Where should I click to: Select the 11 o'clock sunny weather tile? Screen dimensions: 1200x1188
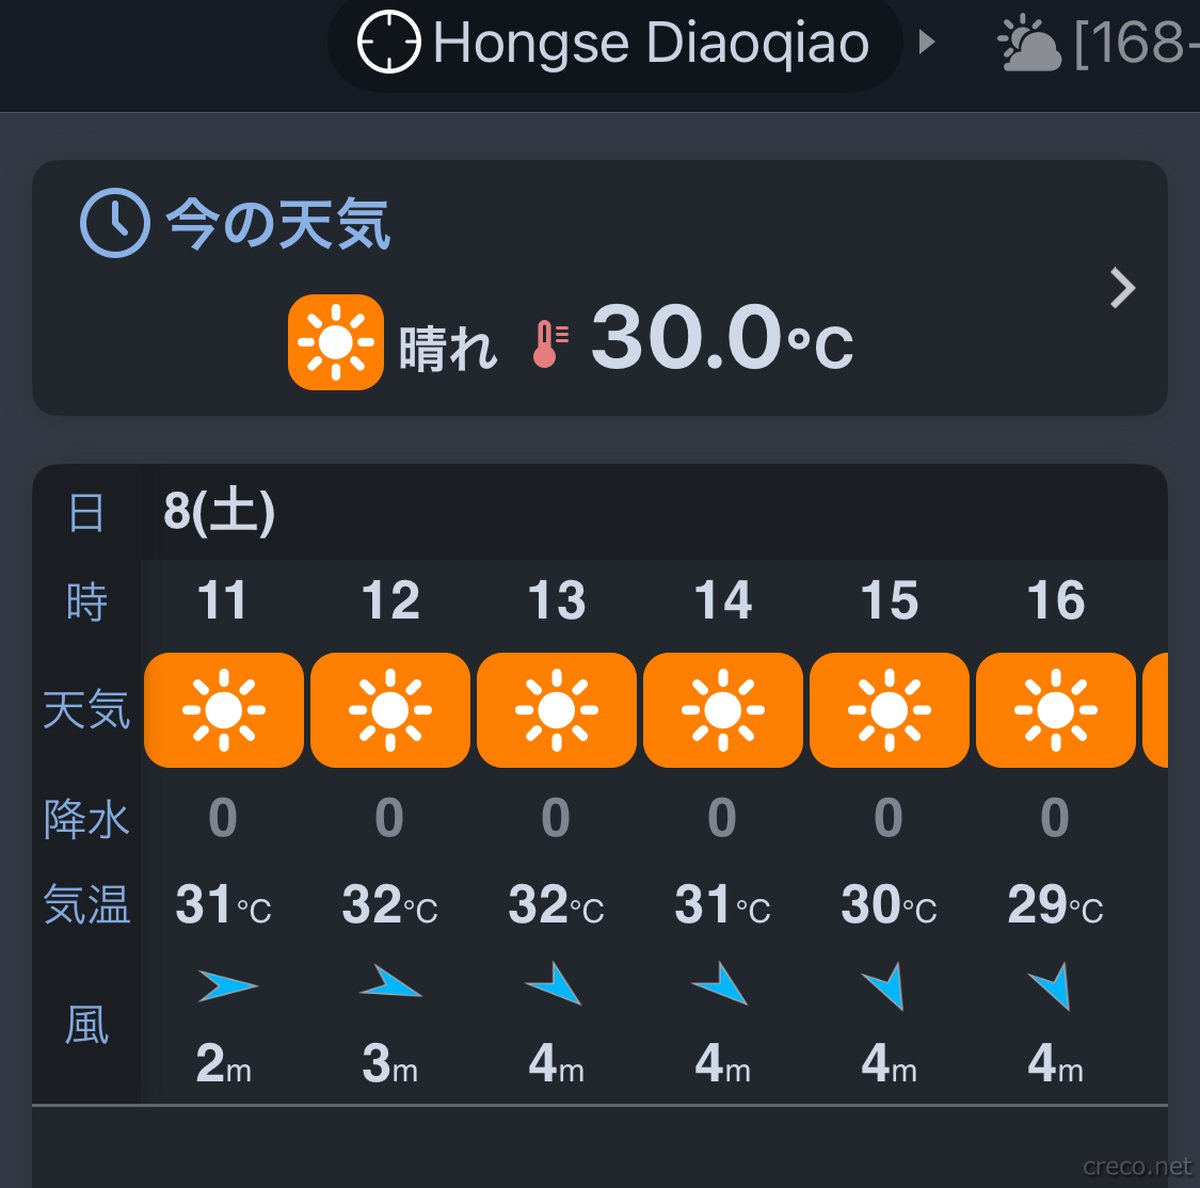click(x=224, y=710)
